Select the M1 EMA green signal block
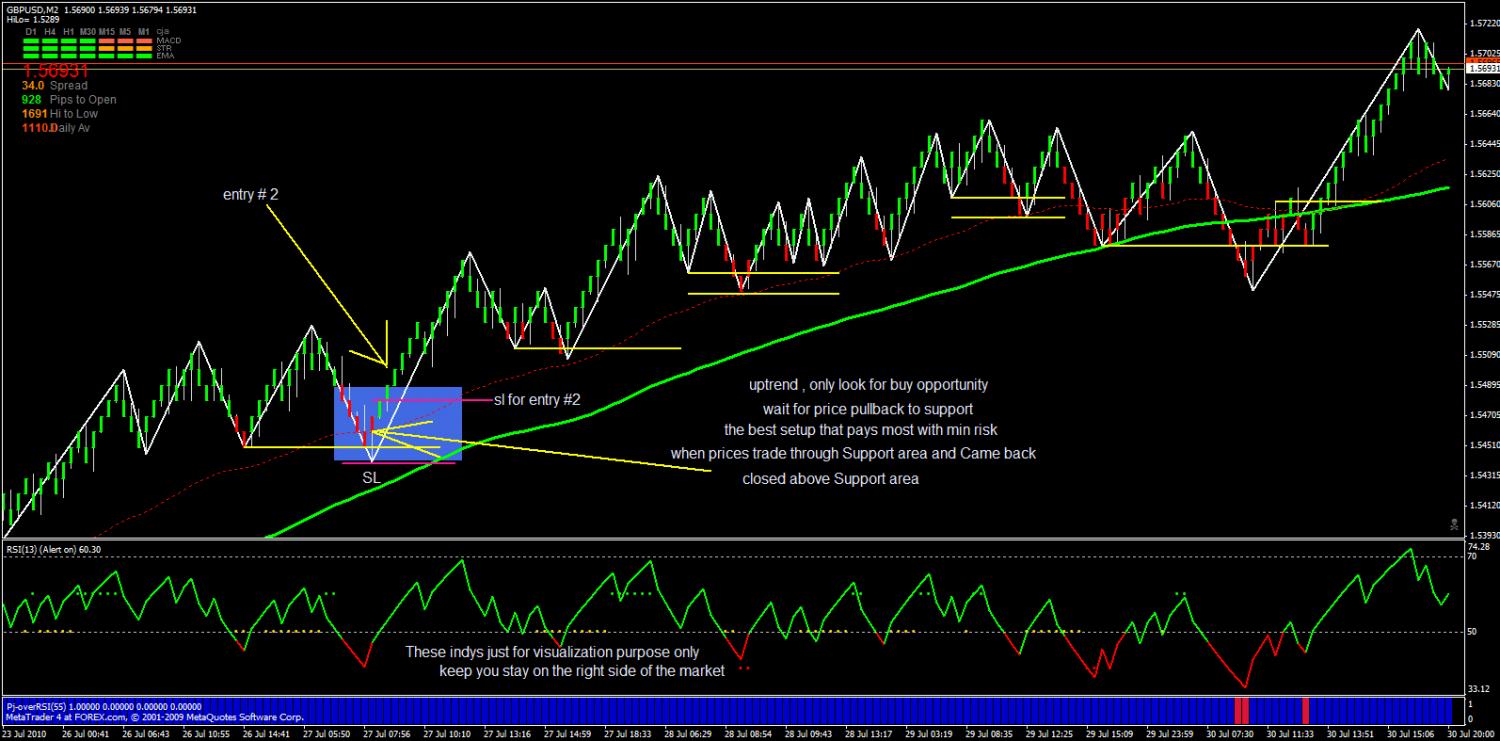 point(144,56)
